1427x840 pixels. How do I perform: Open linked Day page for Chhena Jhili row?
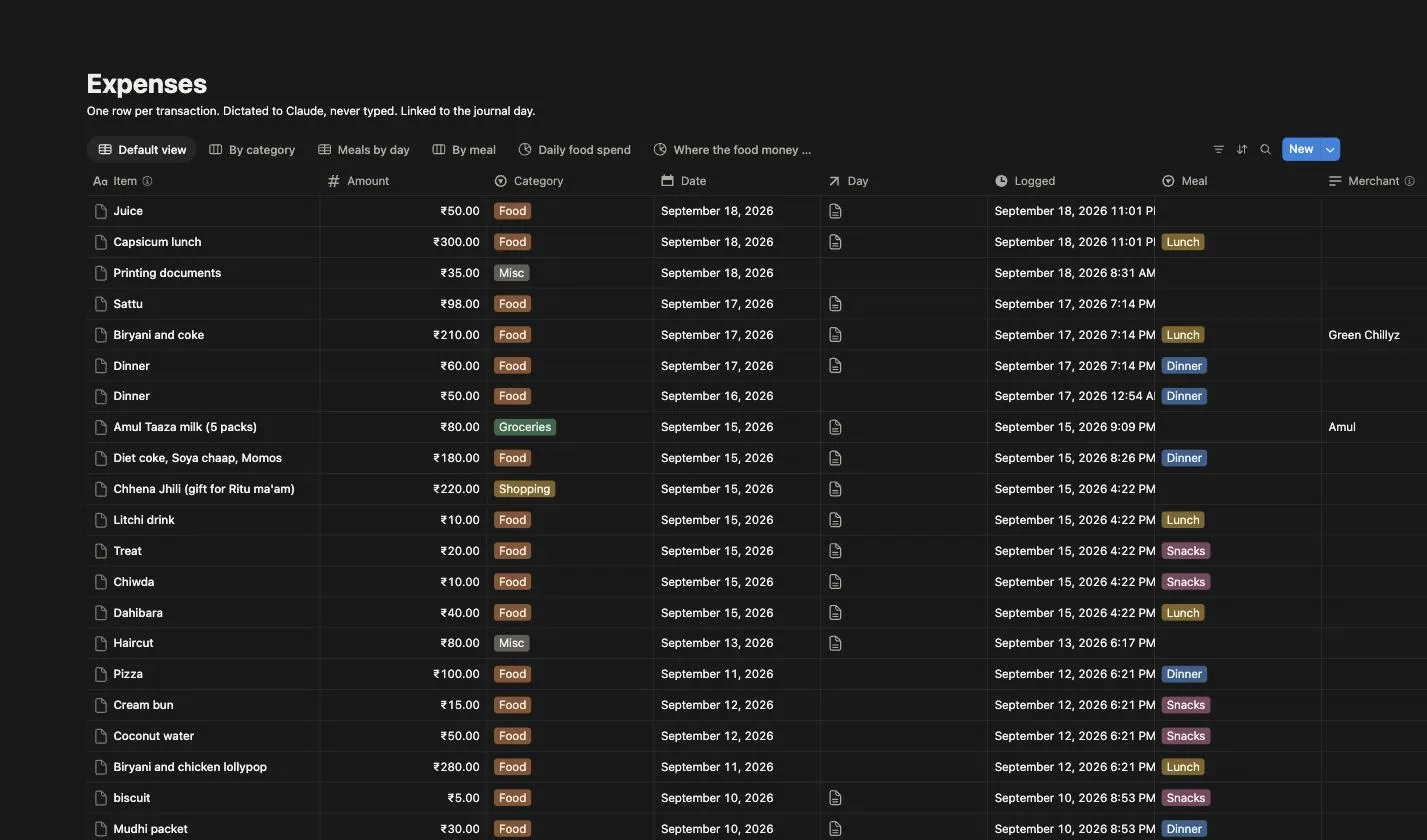coord(835,489)
